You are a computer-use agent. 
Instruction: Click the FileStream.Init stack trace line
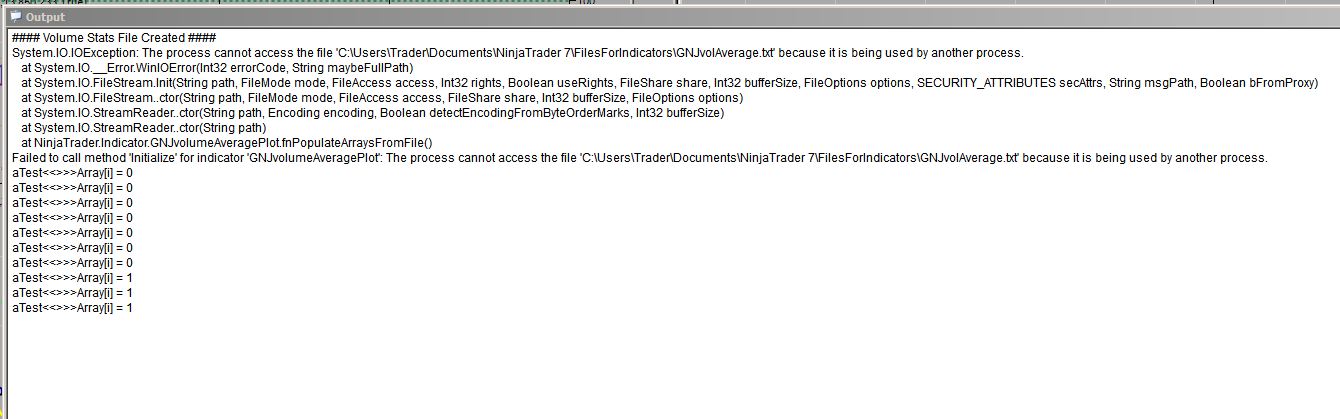coord(670,83)
